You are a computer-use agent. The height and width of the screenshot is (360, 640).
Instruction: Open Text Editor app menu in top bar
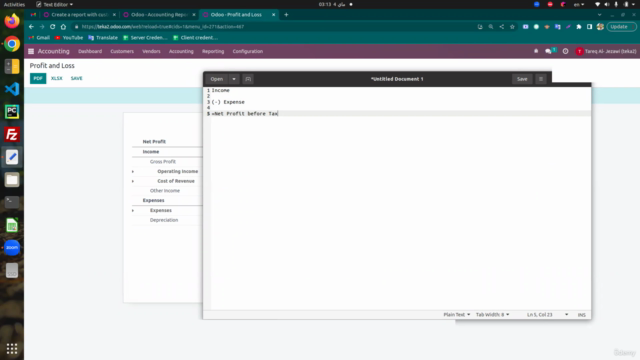(x=55, y=4)
